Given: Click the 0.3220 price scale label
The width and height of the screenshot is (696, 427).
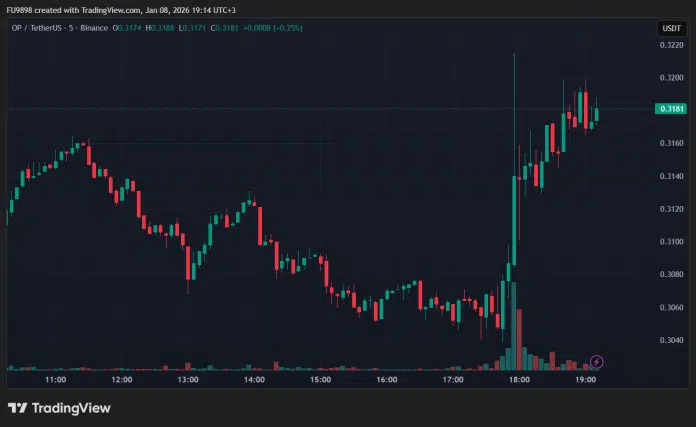Looking at the screenshot, I should (670, 46).
